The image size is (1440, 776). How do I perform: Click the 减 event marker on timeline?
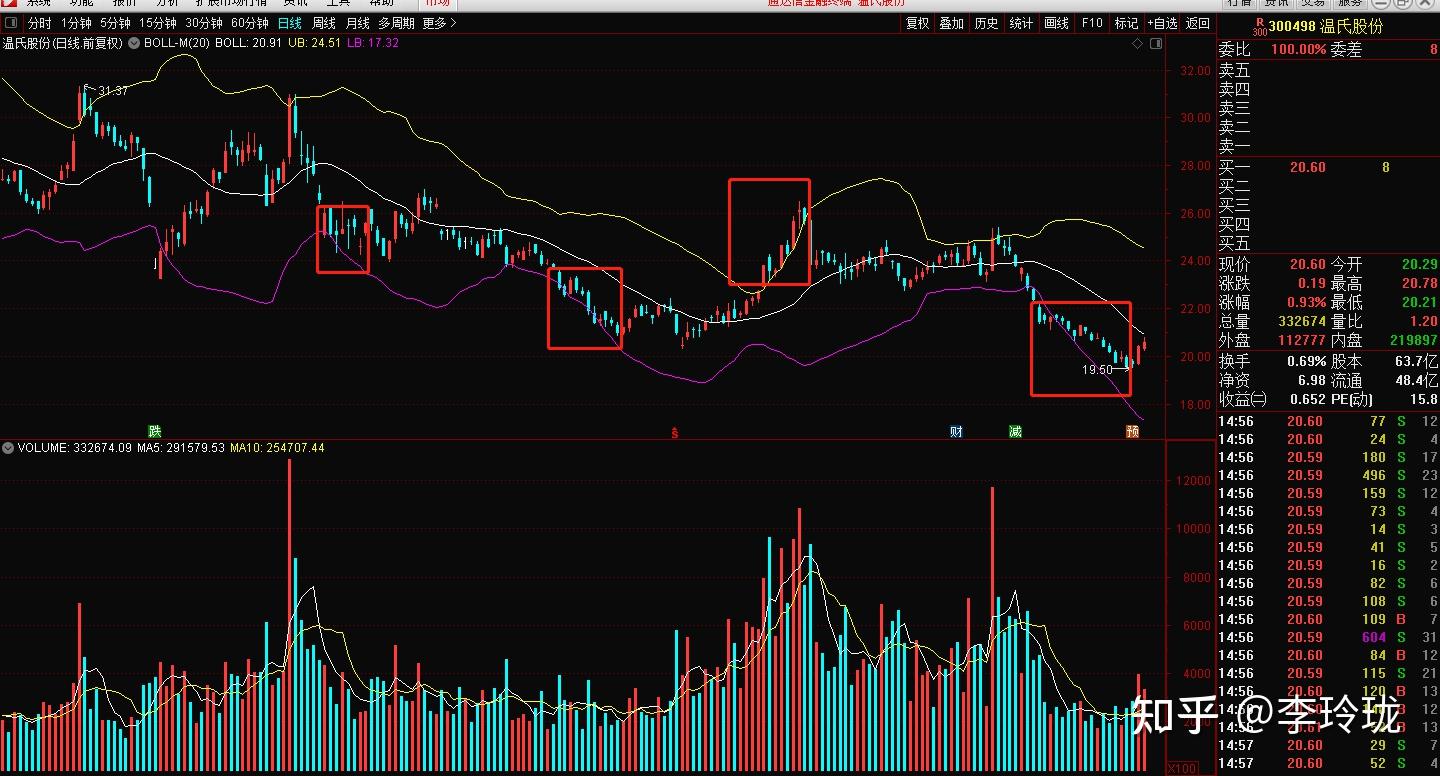(x=1016, y=432)
